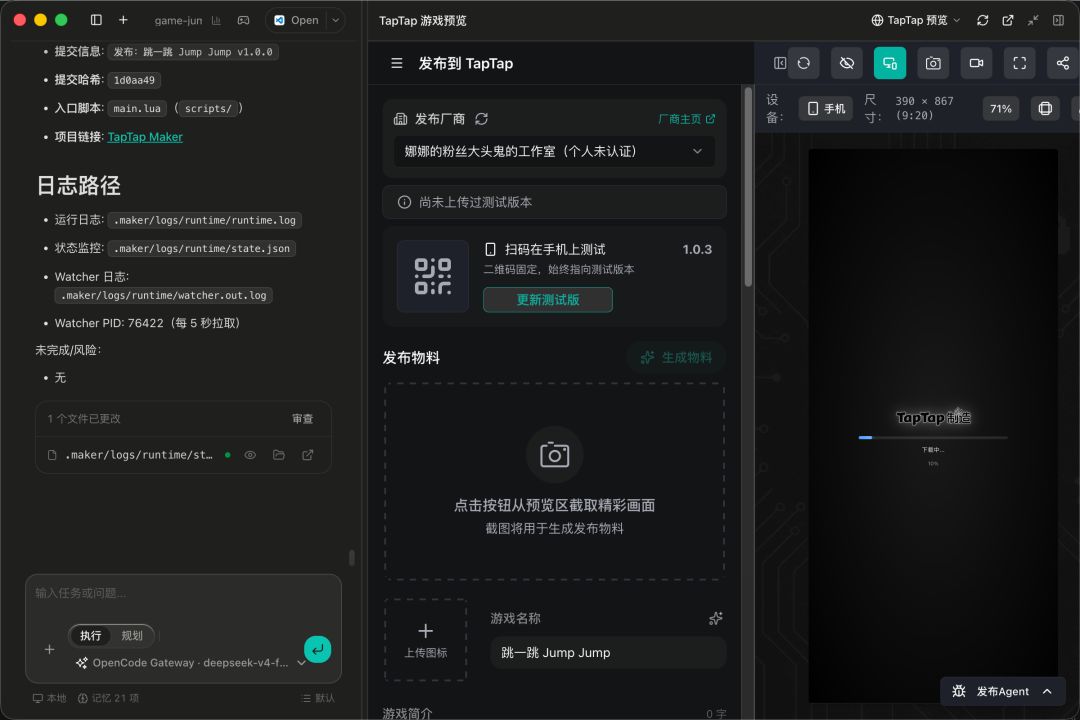Toggle the fit-to-screen frame icon beside 71%
This screenshot has width=1080, height=720.
point(1046,109)
